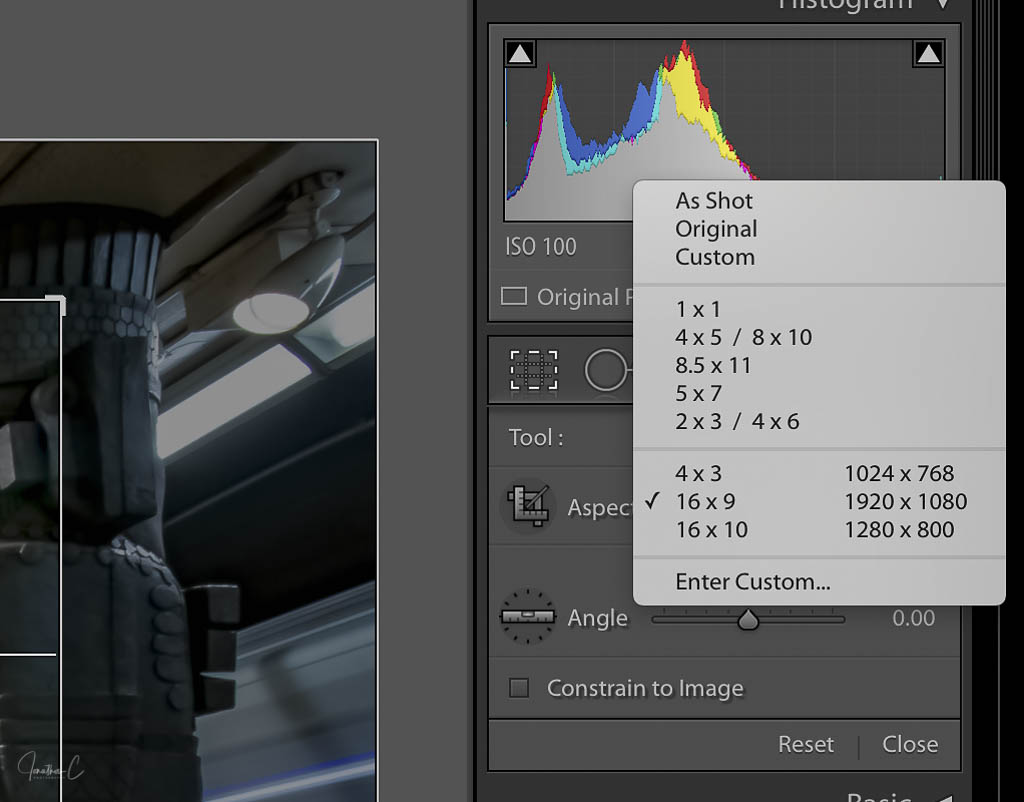Enable Constrain to Image checkbox

[x=519, y=688]
